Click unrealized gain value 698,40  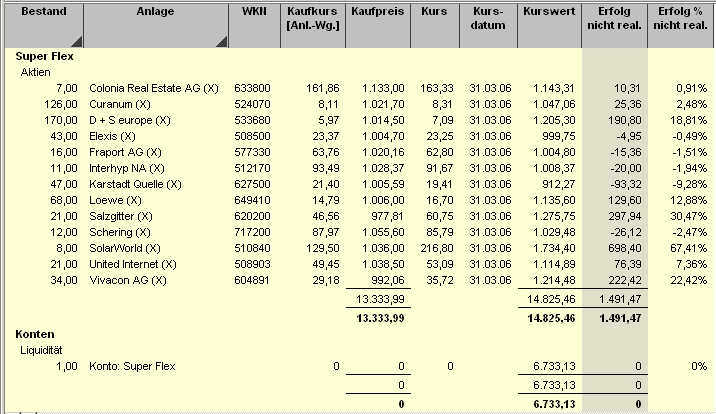click(625, 248)
